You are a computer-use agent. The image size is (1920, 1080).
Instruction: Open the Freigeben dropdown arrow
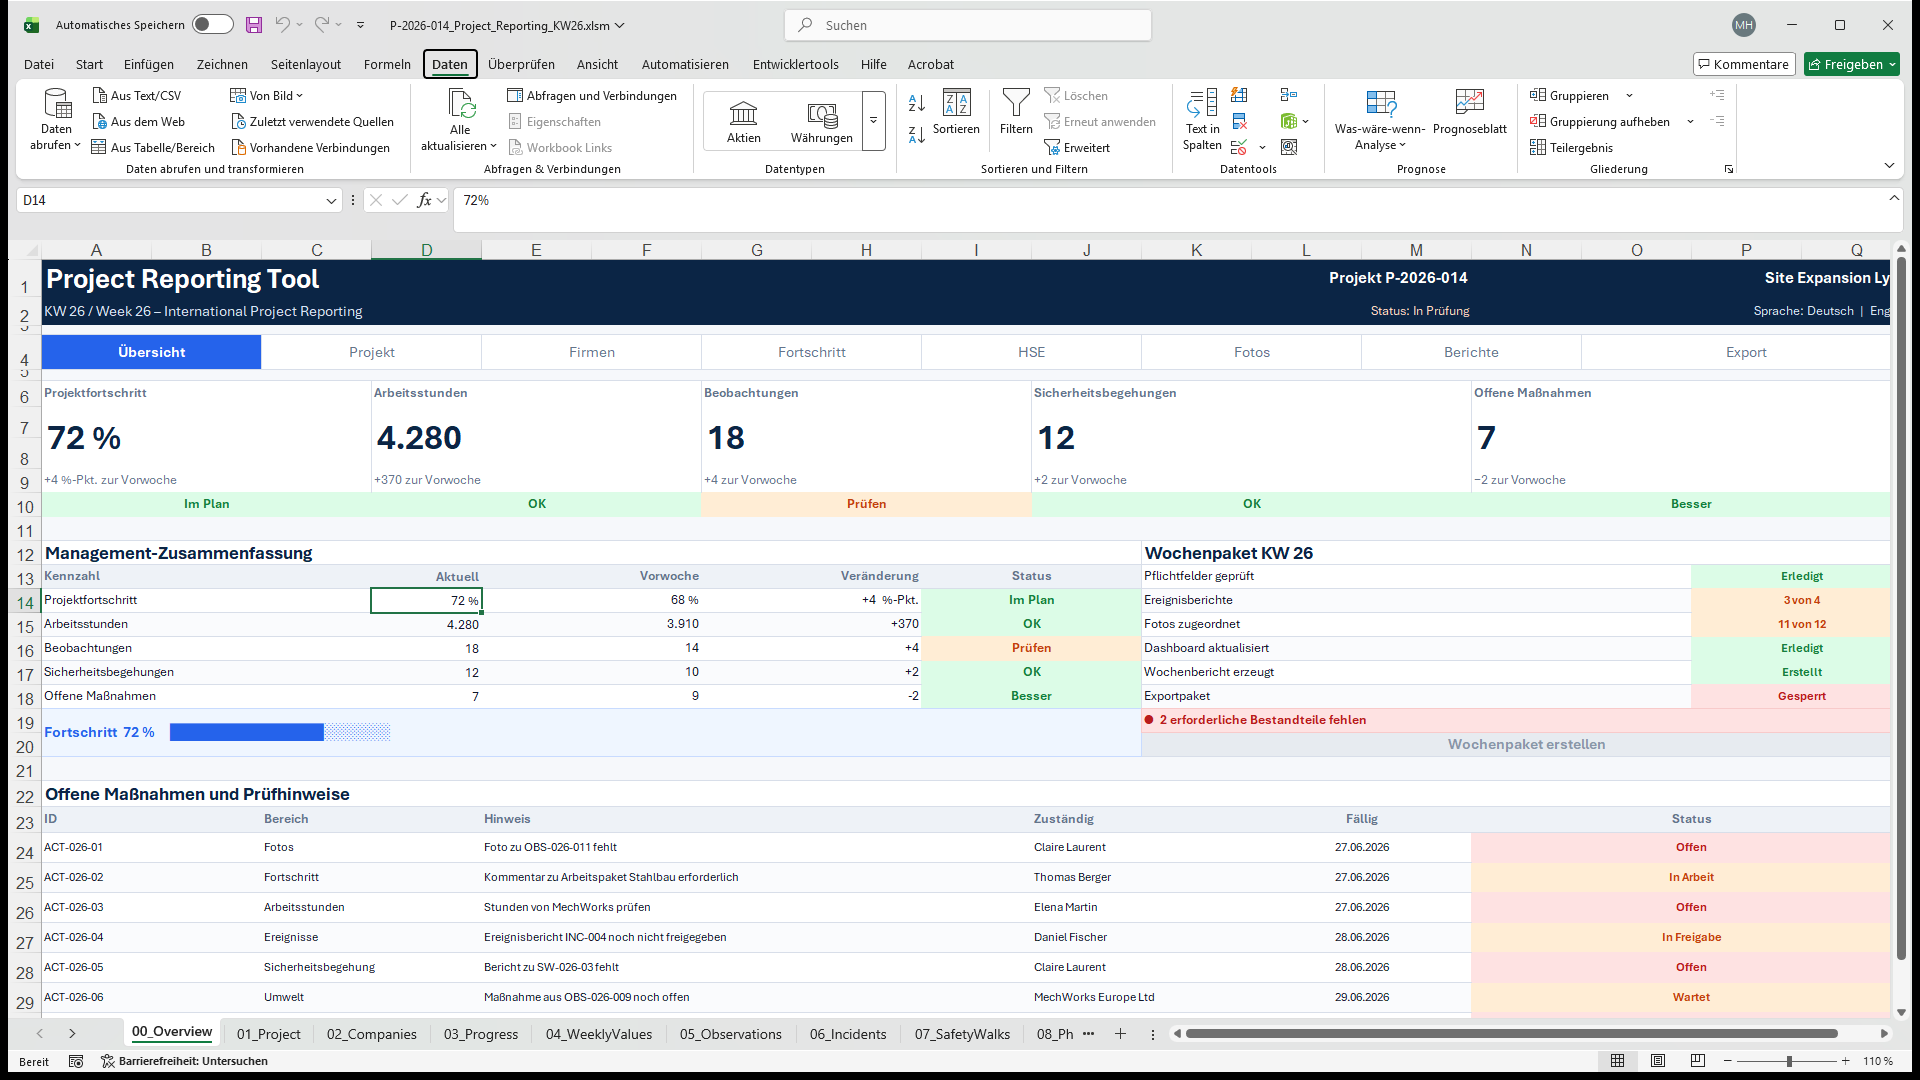pyautogui.click(x=1892, y=65)
